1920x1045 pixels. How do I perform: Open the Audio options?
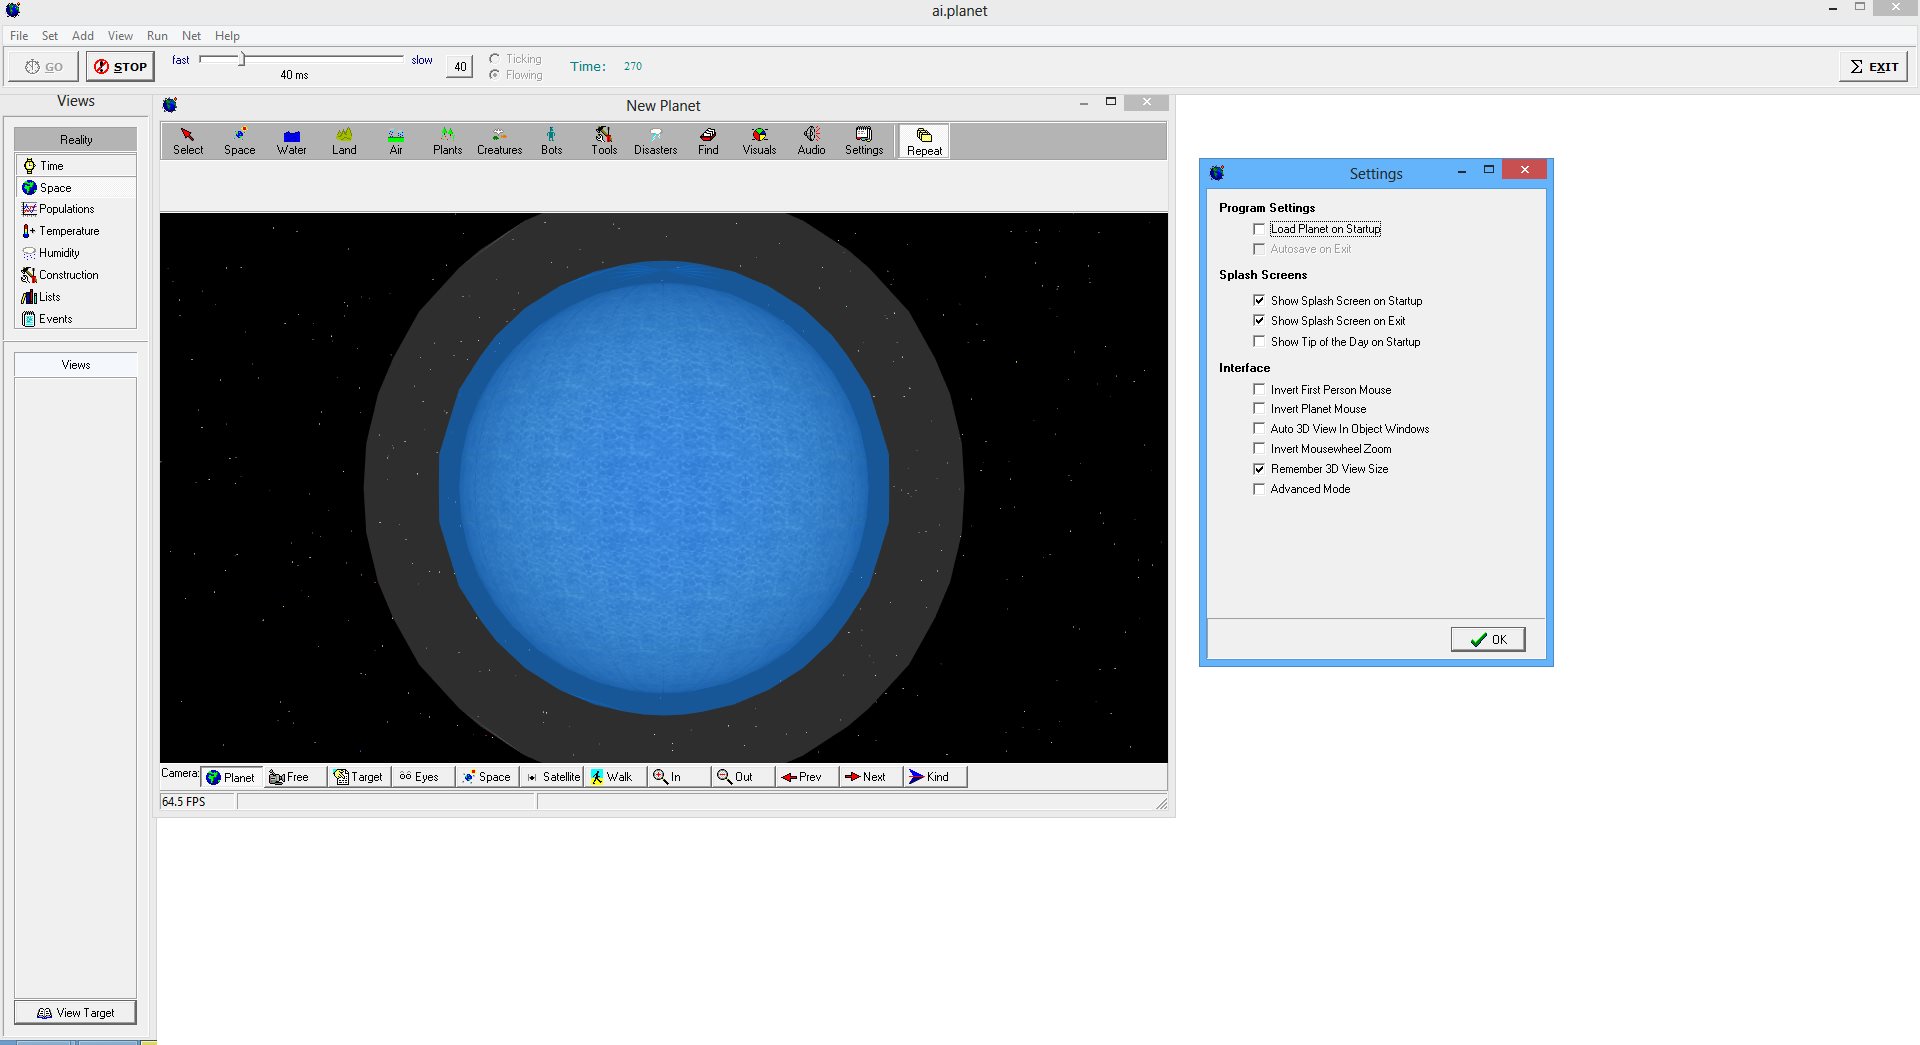coord(812,141)
